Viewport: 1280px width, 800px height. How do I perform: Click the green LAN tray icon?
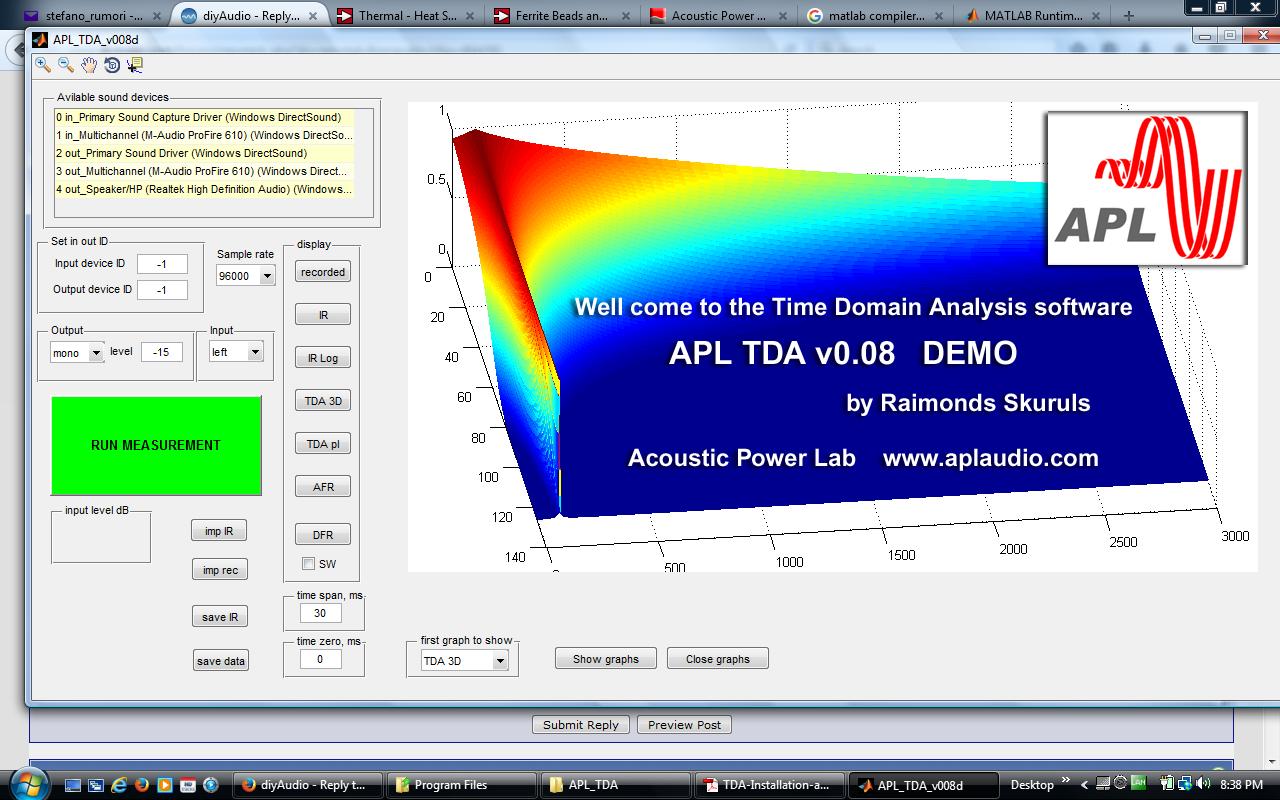pyautogui.click(x=1138, y=784)
